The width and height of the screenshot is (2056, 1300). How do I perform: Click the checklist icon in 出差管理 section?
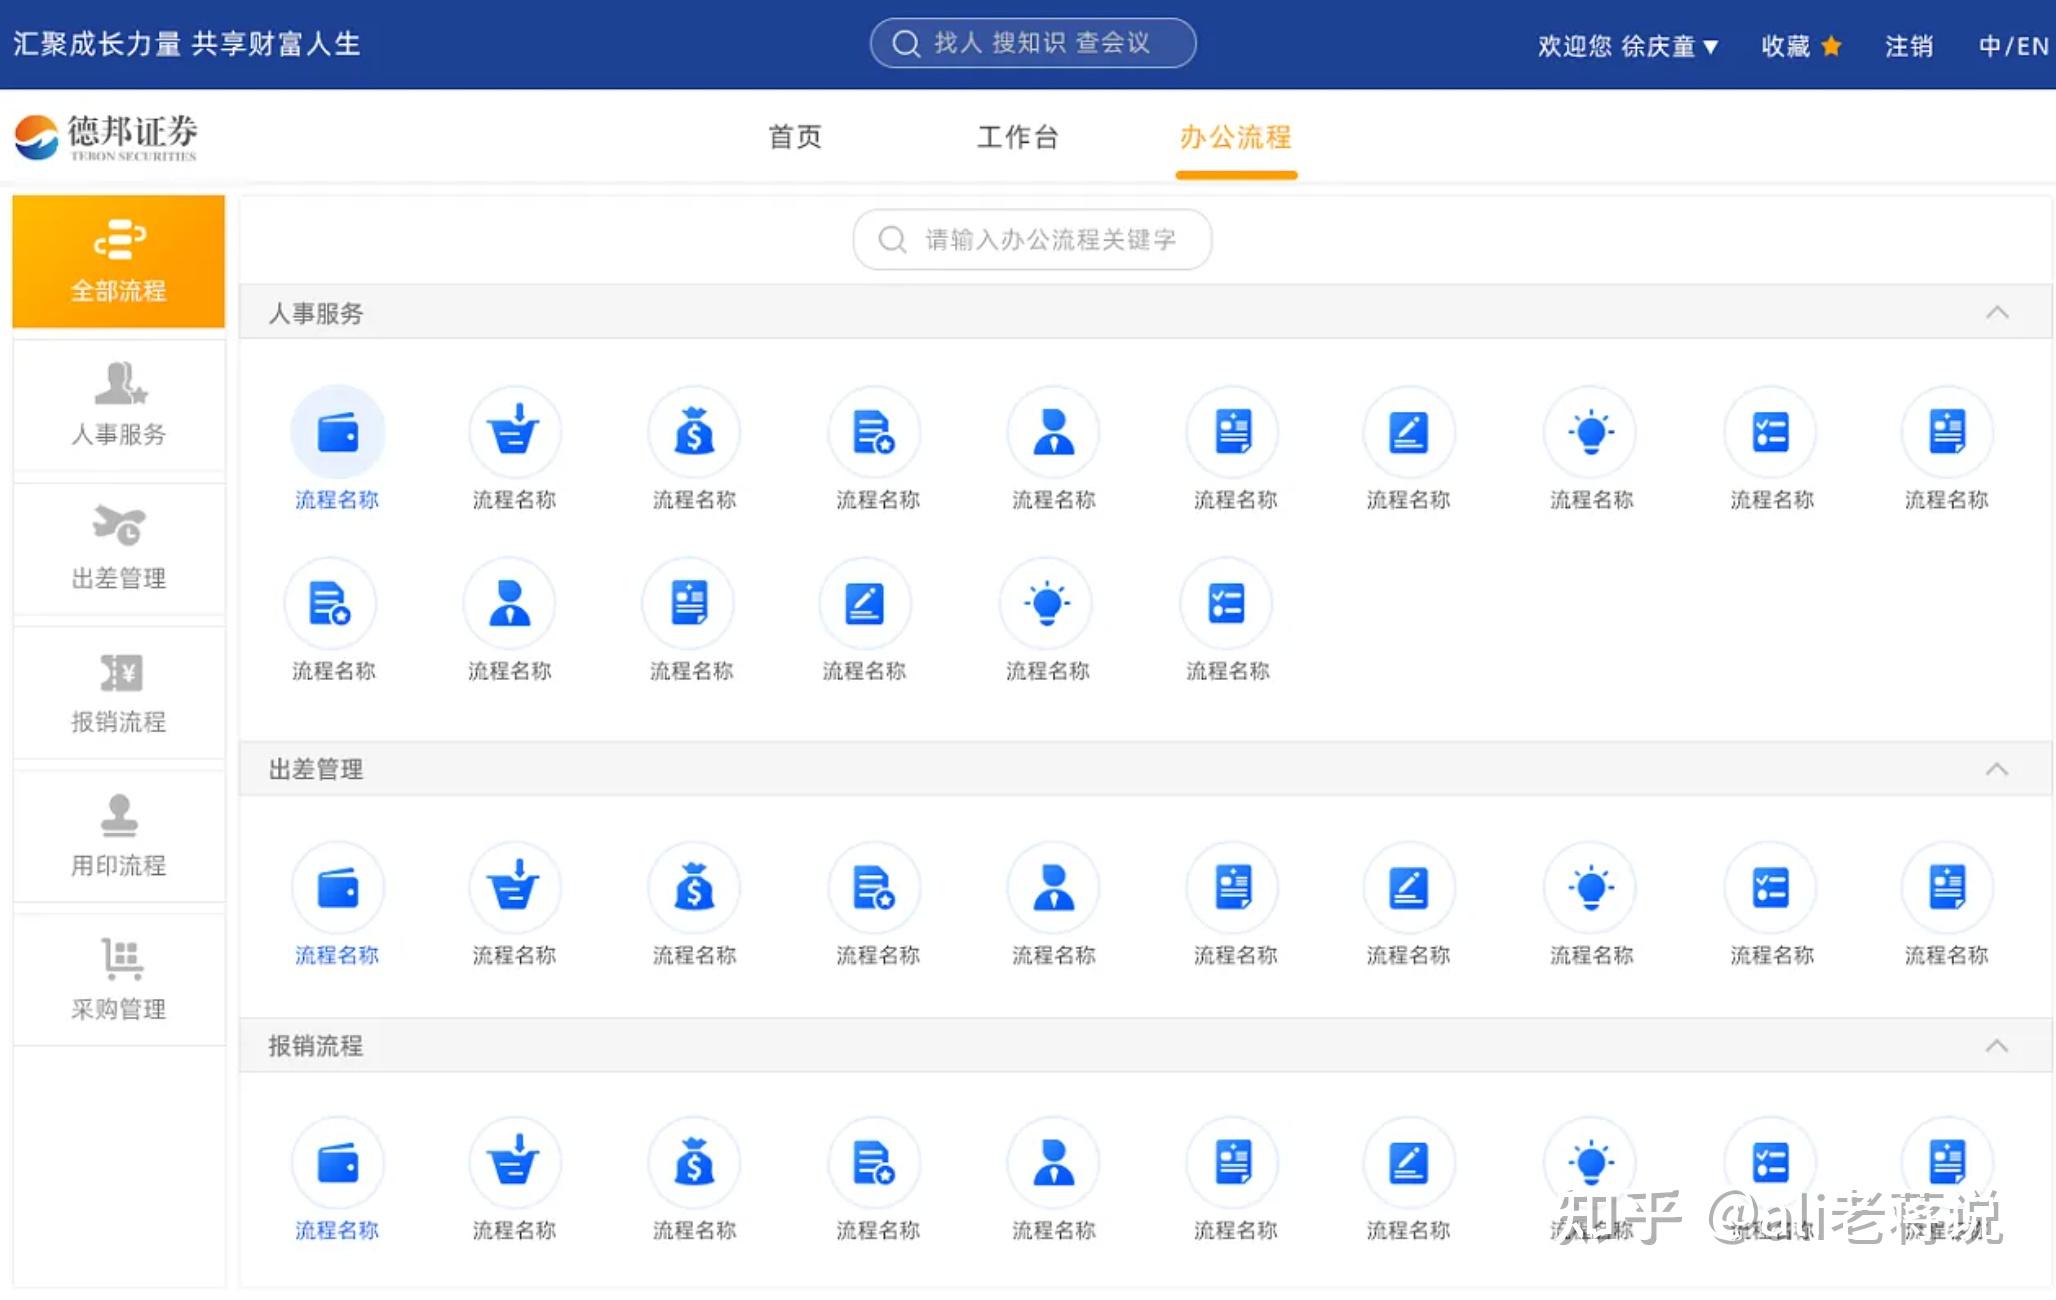tap(1770, 888)
